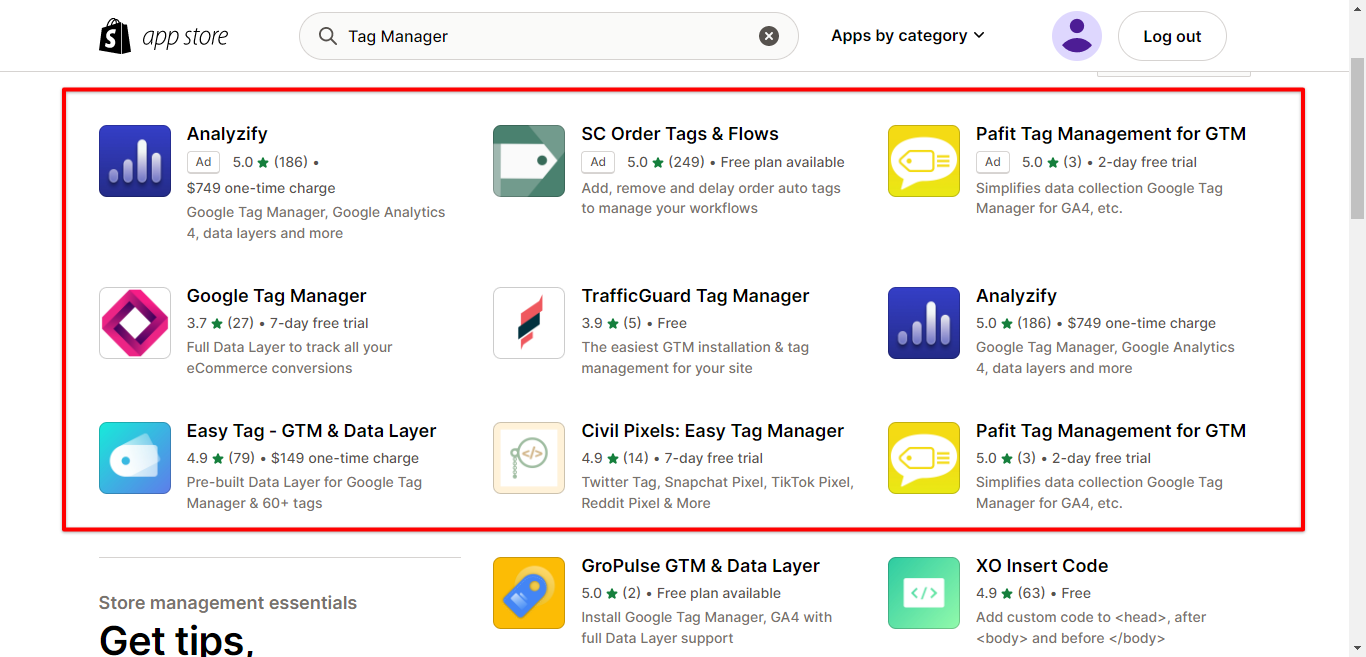Viewport: 1366px width, 657px height.
Task: Open Pafit Tag Management for GTM ad title
Action: (x=1110, y=134)
